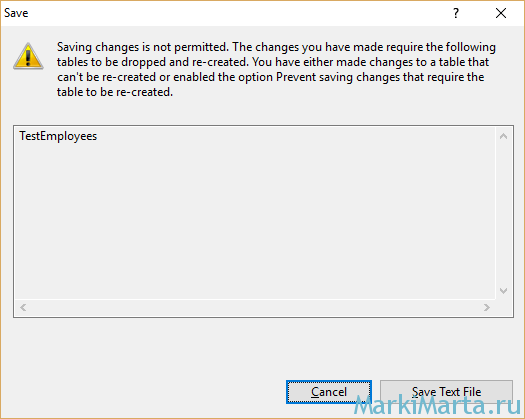
Task: Click the list's scroll up arrow
Action: click(503, 136)
